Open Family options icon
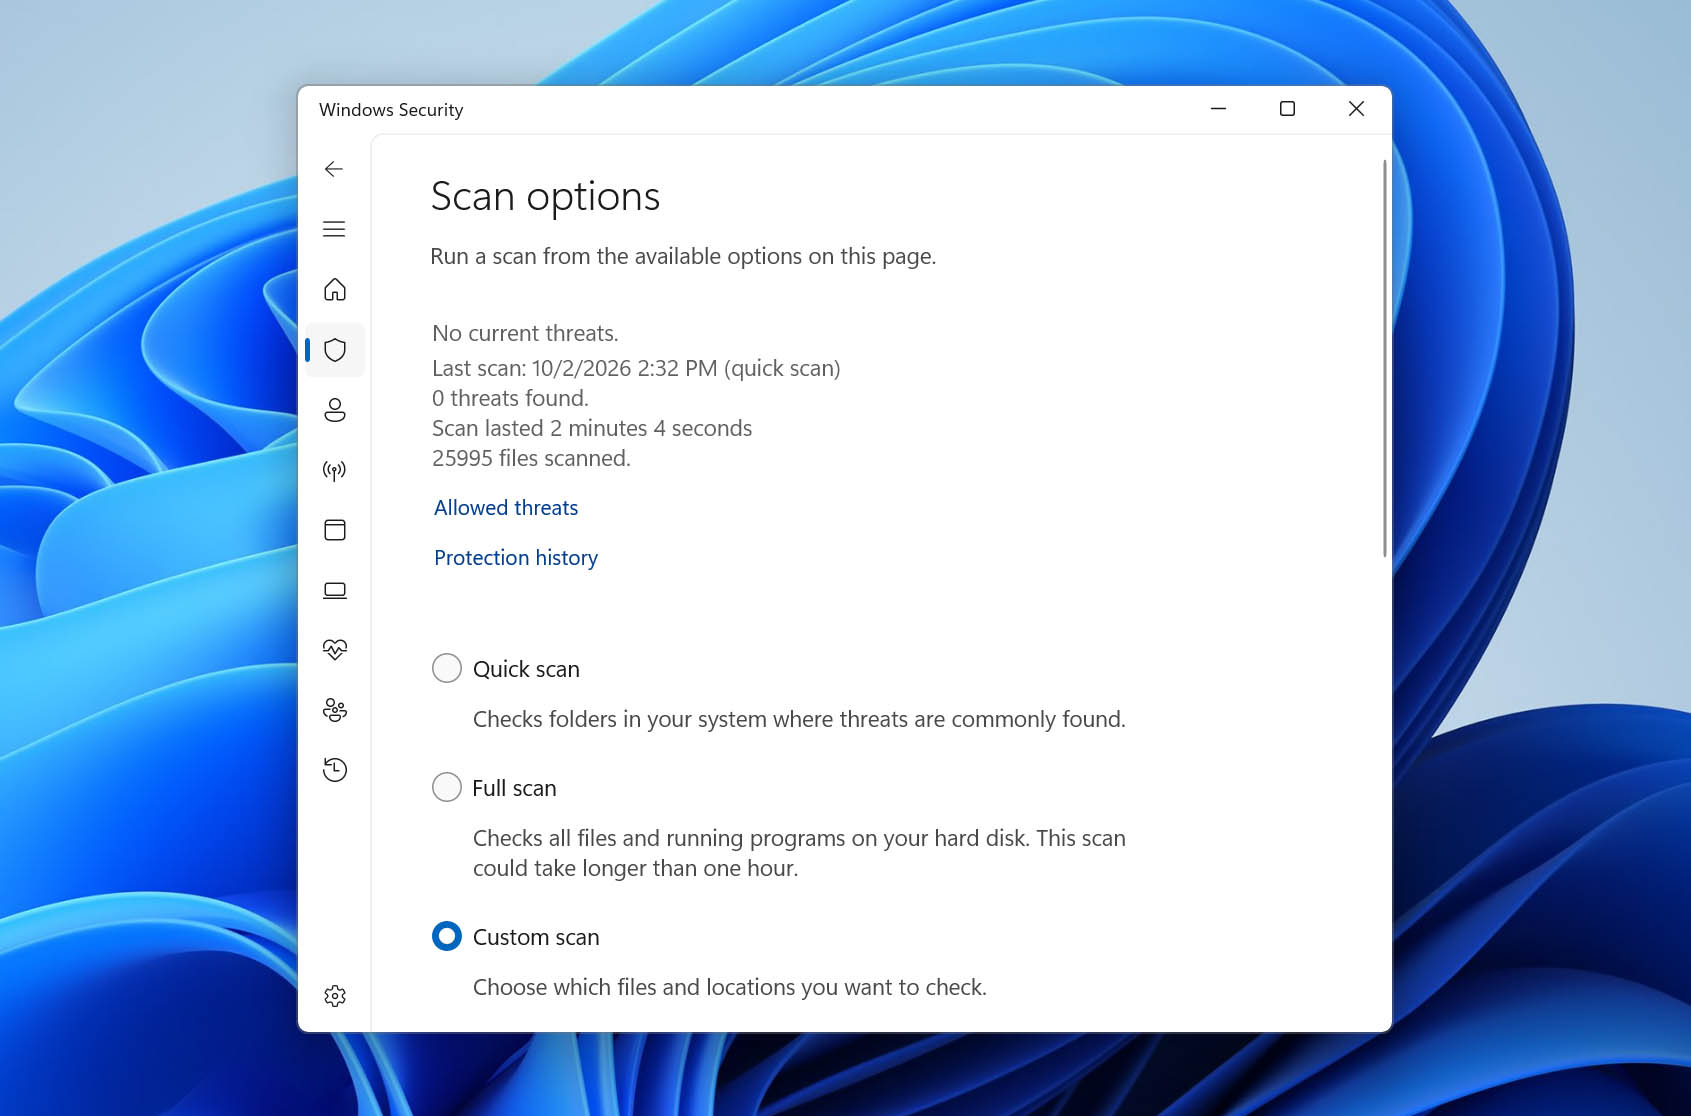The image size is (1691, 1116). [x=335, y=710]
